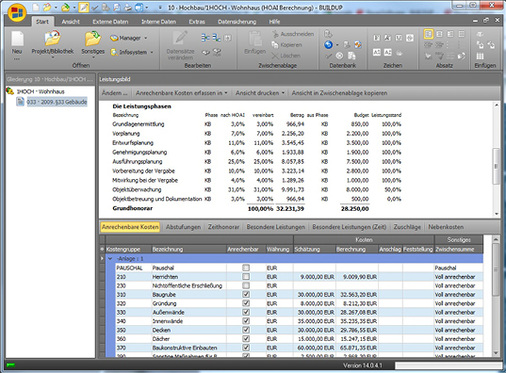Click the green status indicator in status bar
506x373 pixels.
click(x=10, y=365)
